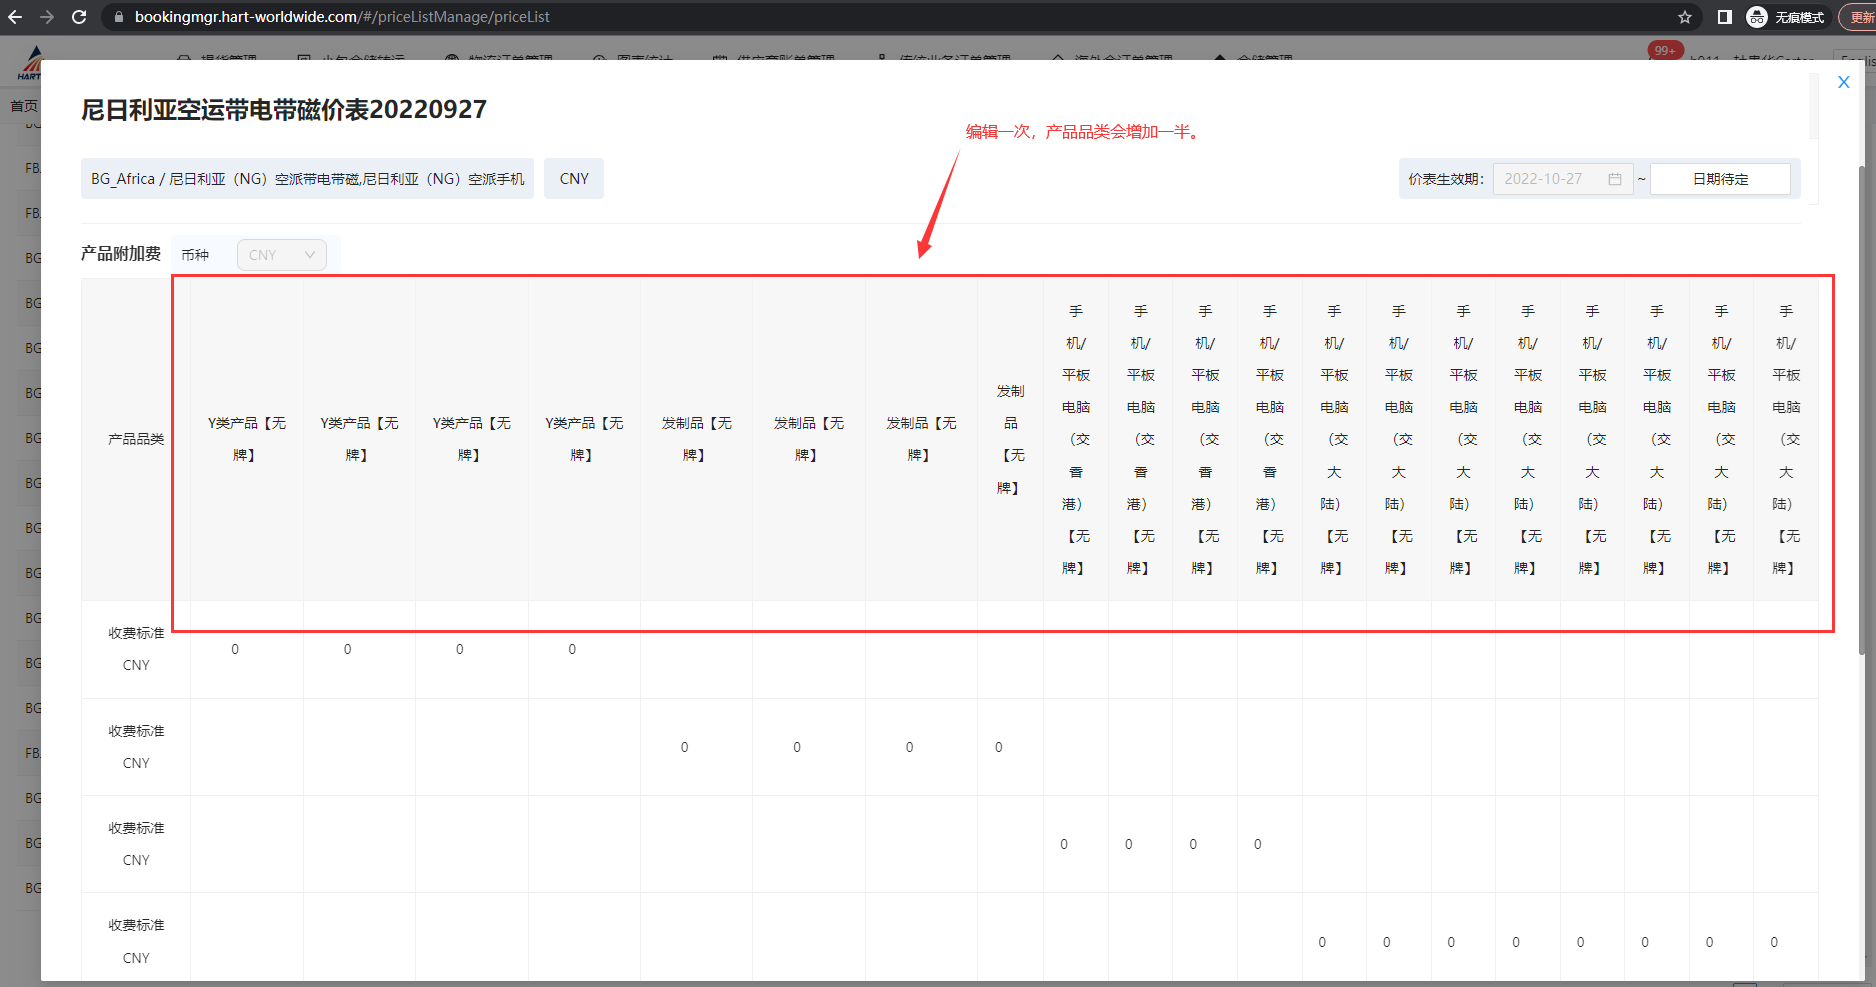
Task: Click first Y类产品【无牌】 column header
Action: coord(246,439)
